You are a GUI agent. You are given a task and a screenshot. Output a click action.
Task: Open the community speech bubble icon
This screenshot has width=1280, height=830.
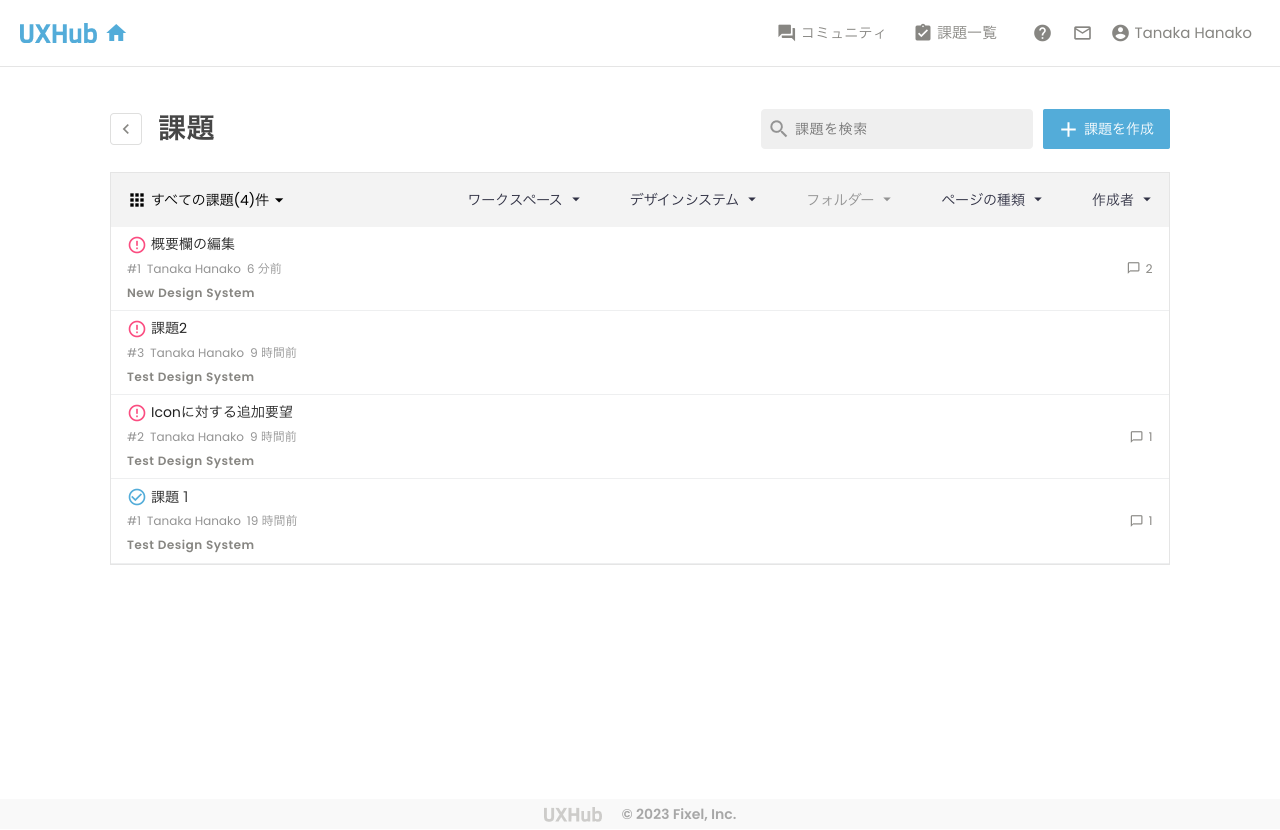click(x=784, y=32)
